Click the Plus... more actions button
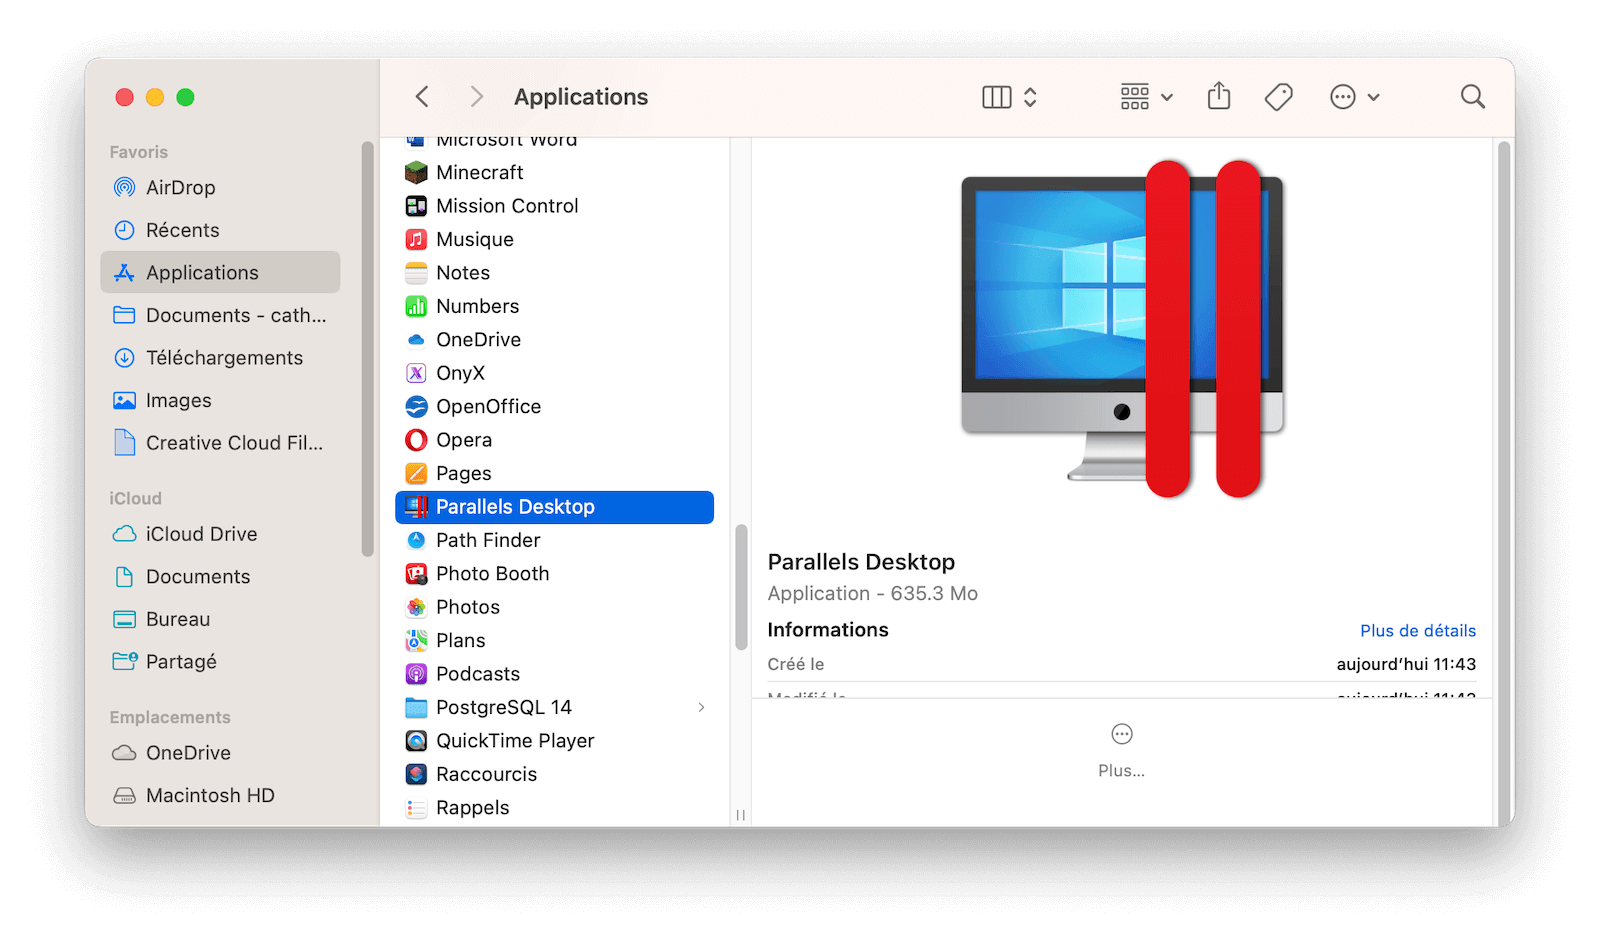Screen dimensions: 1600x939 [1121, 750]
